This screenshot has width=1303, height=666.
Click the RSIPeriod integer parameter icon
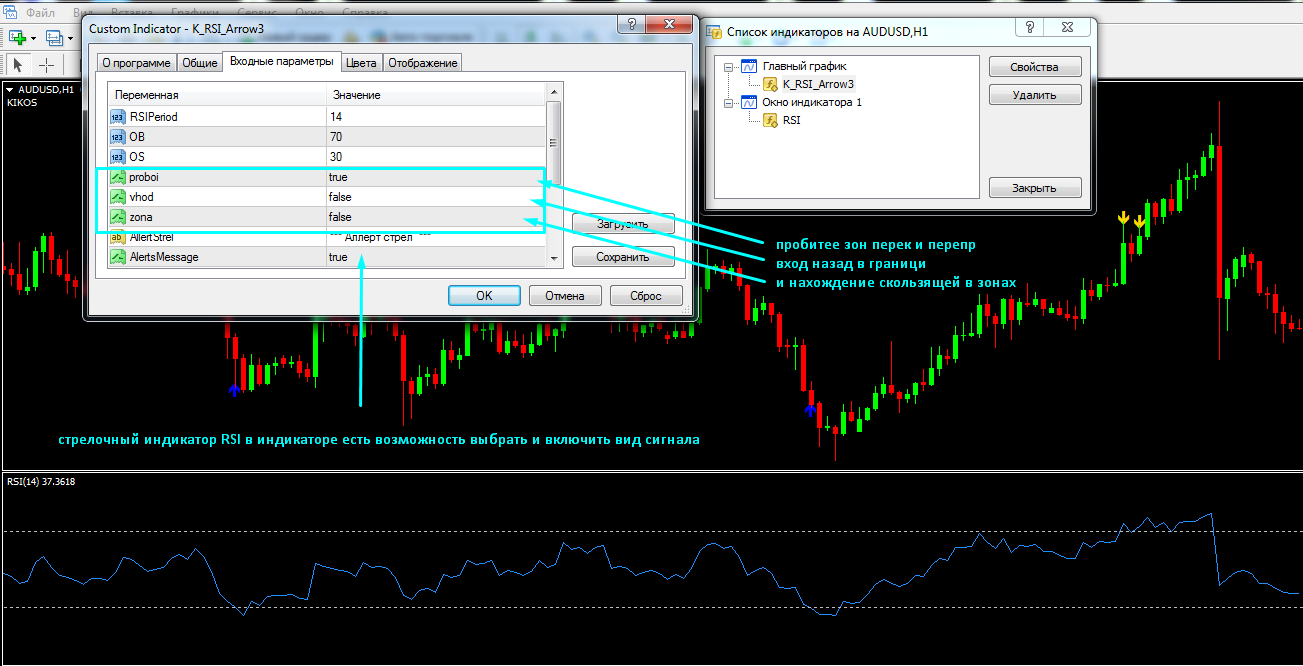coord(118,117)
